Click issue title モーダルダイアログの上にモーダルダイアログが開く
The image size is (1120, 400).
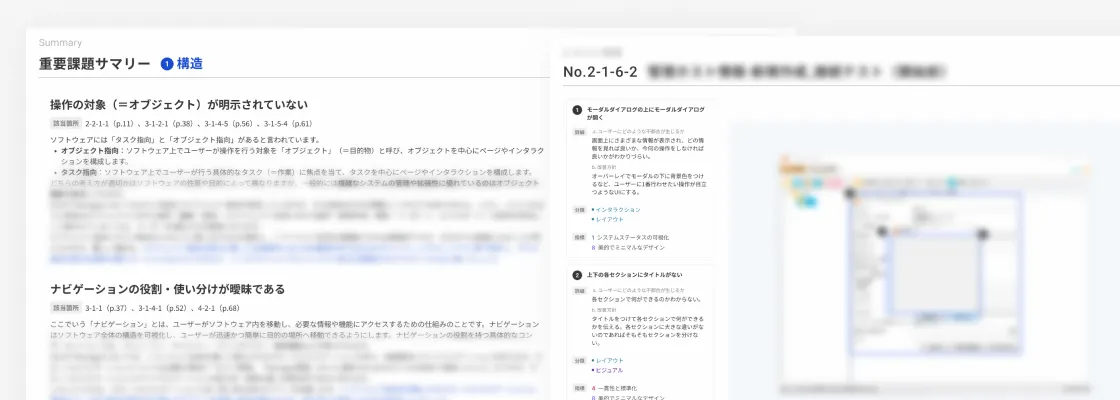pos(646,113)
